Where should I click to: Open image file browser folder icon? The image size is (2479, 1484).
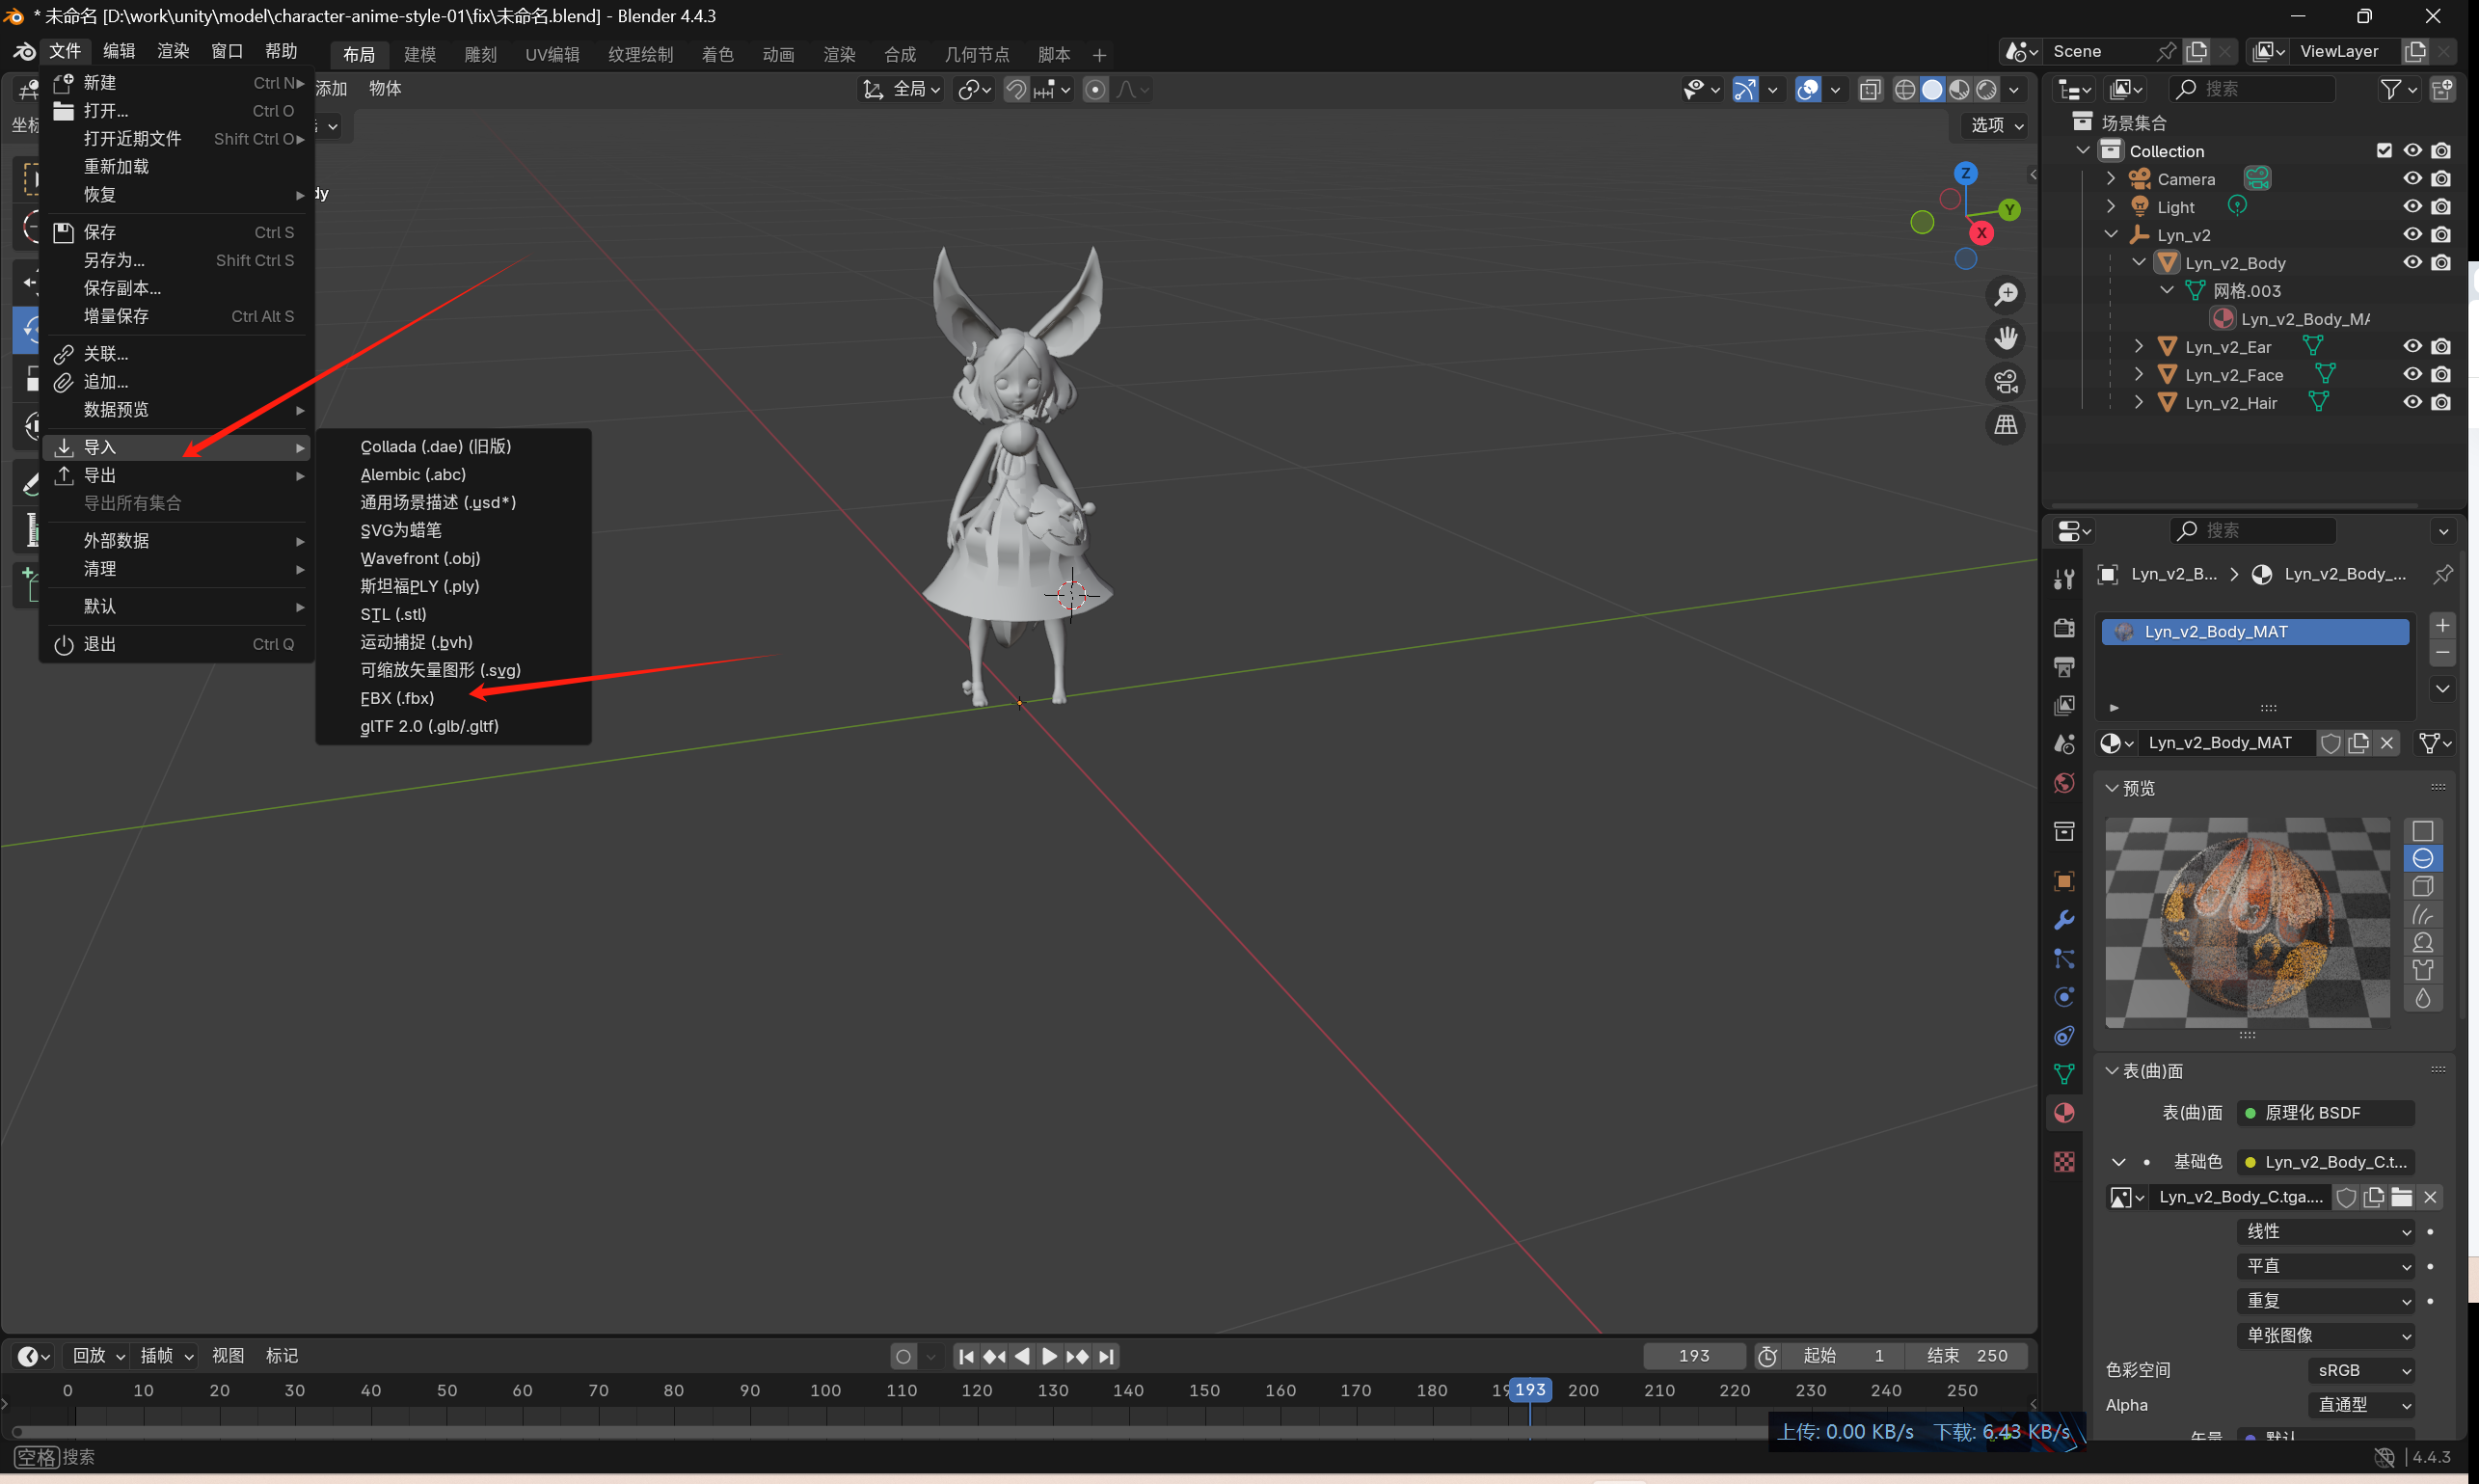(2402, 1197)
